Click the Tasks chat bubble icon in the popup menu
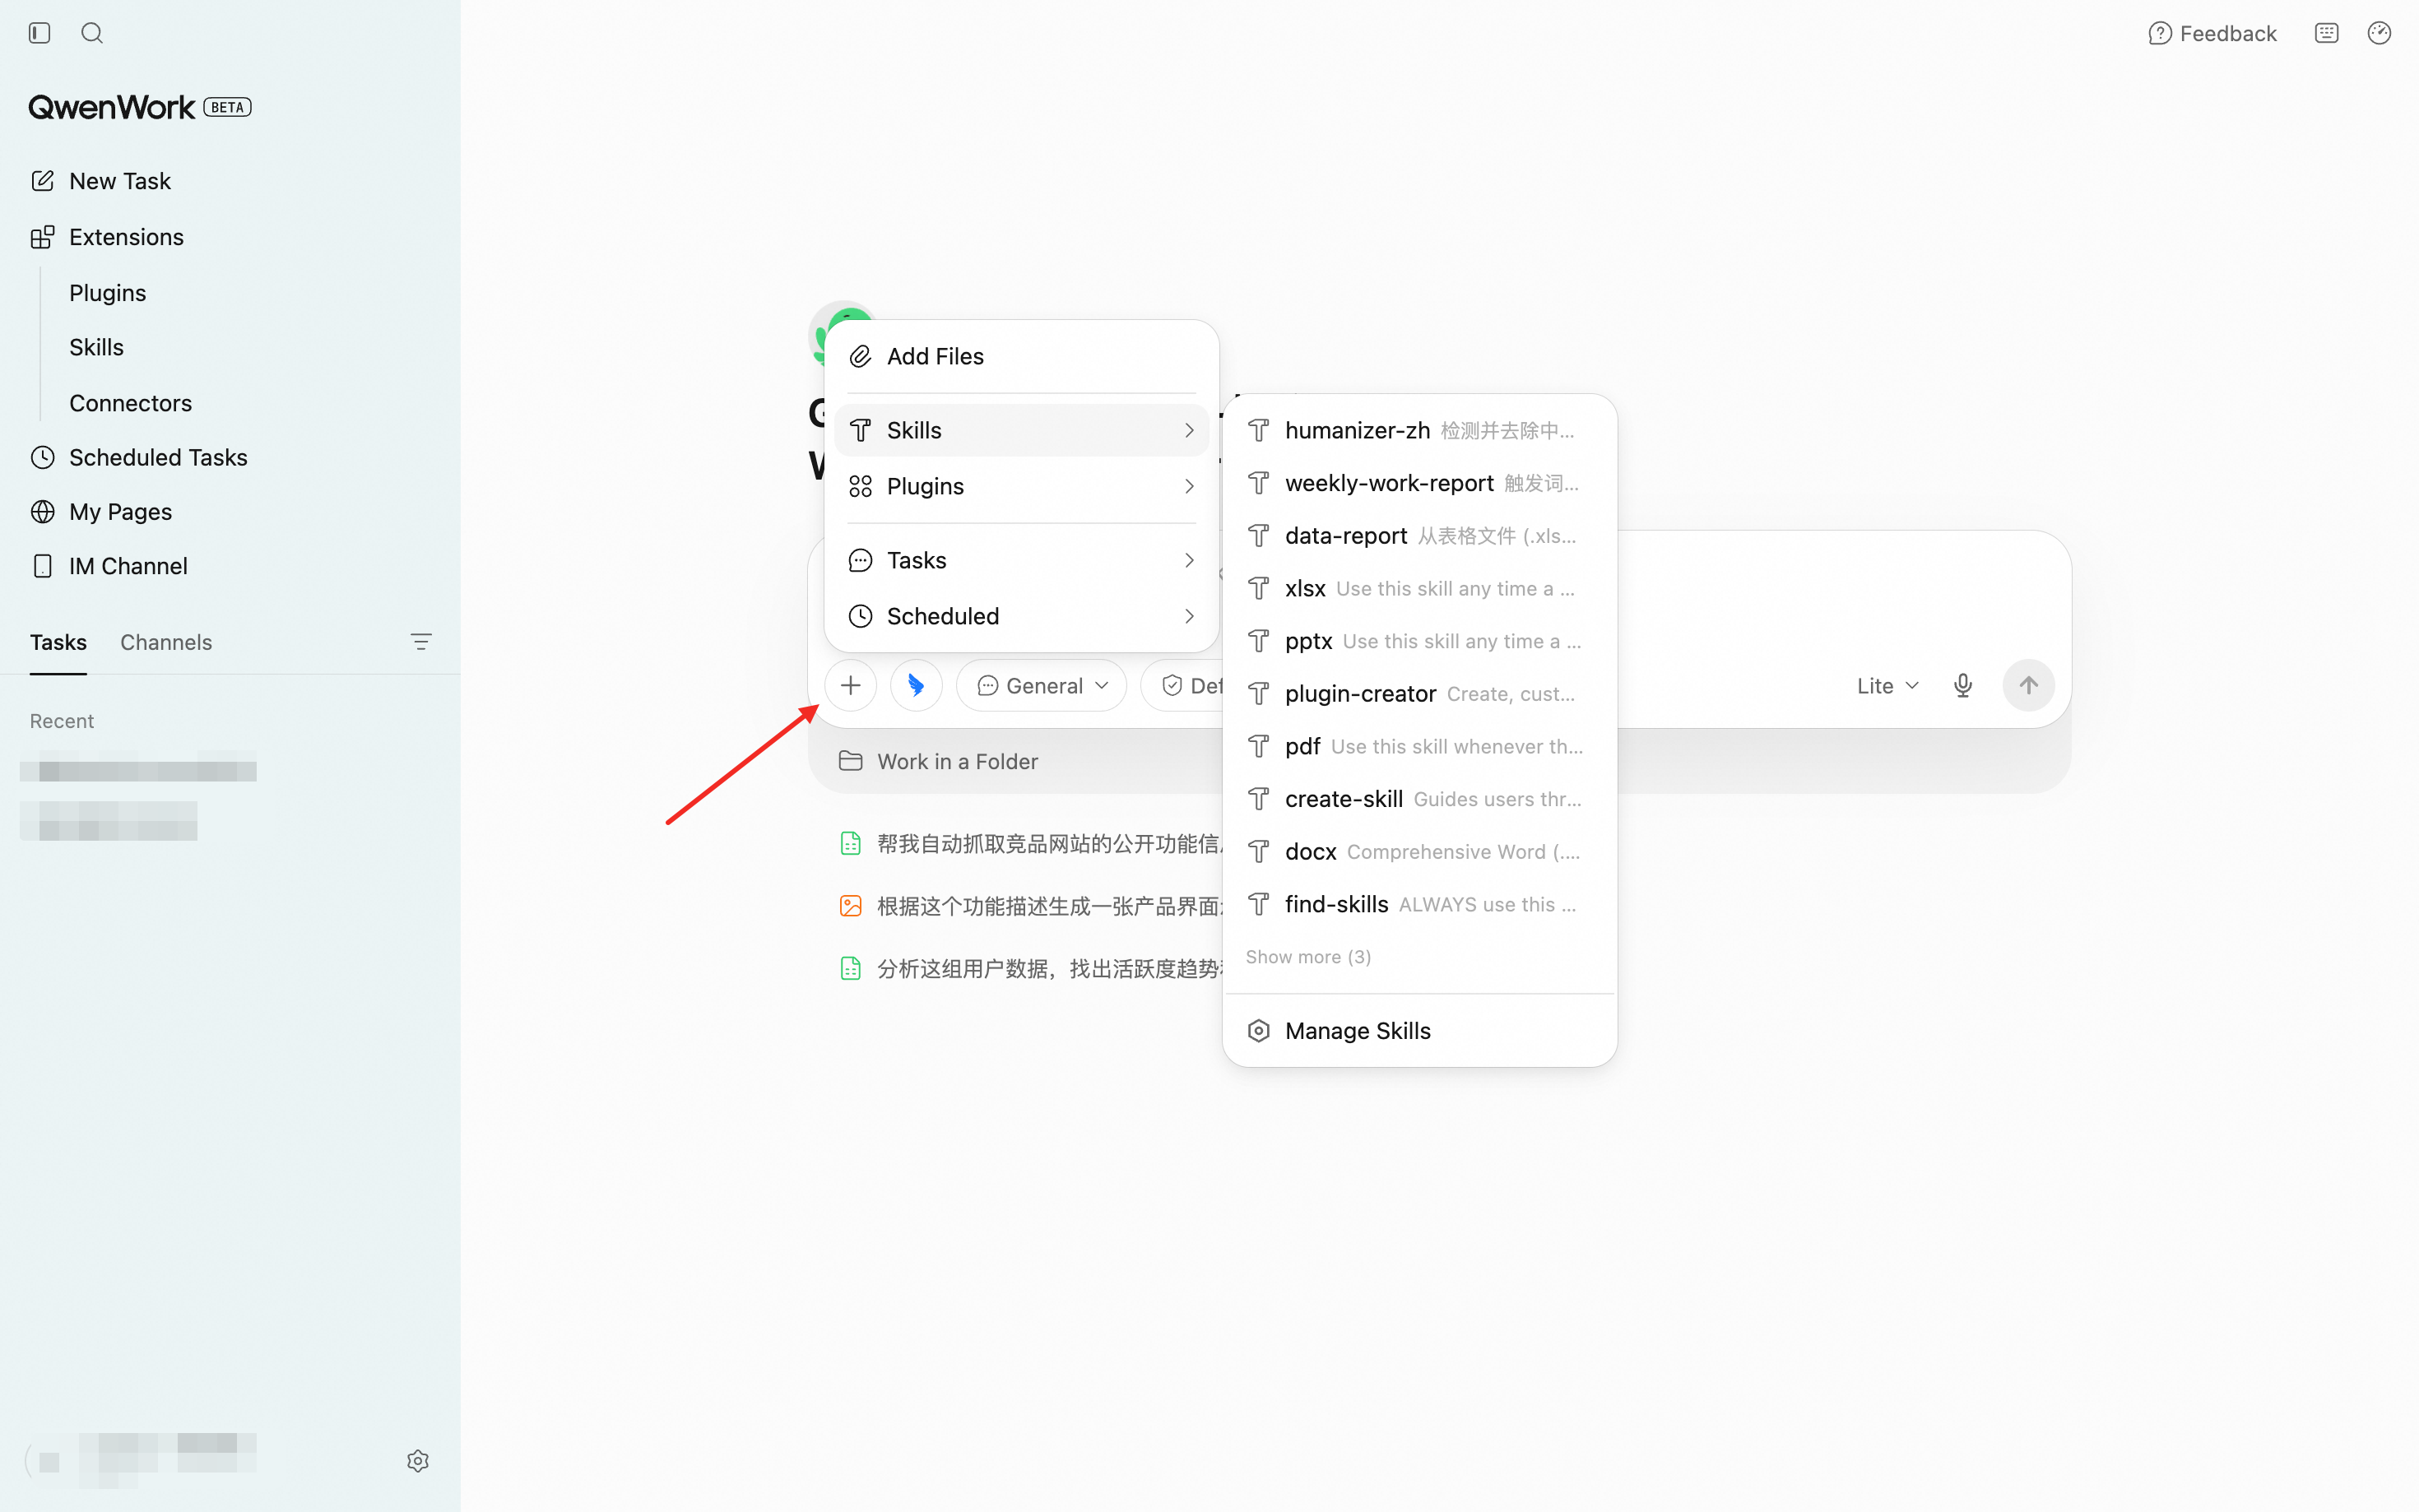The width and height of the screenshot is (2419, 1512). tap(860, 561)
